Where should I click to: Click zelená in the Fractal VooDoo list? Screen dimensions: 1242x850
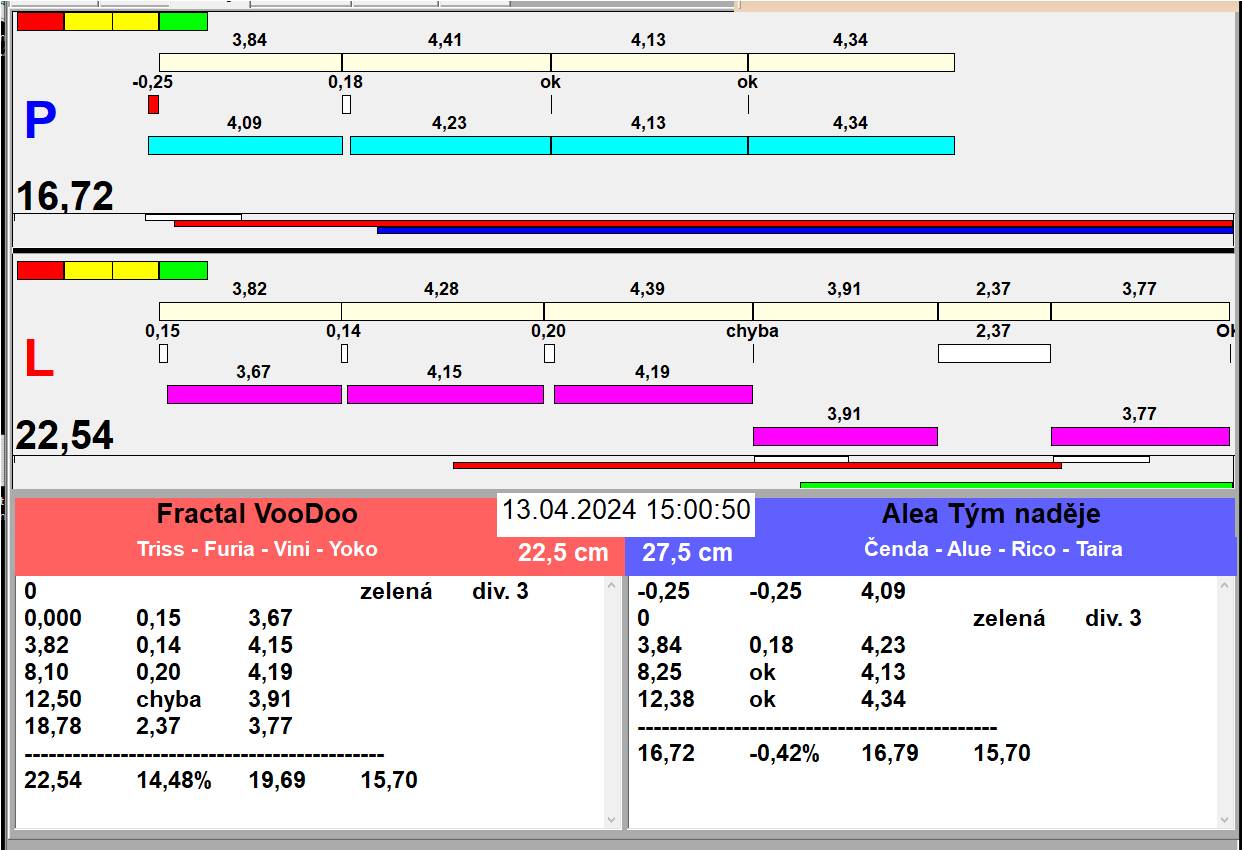pyautogui.click(x=396, y=592)
